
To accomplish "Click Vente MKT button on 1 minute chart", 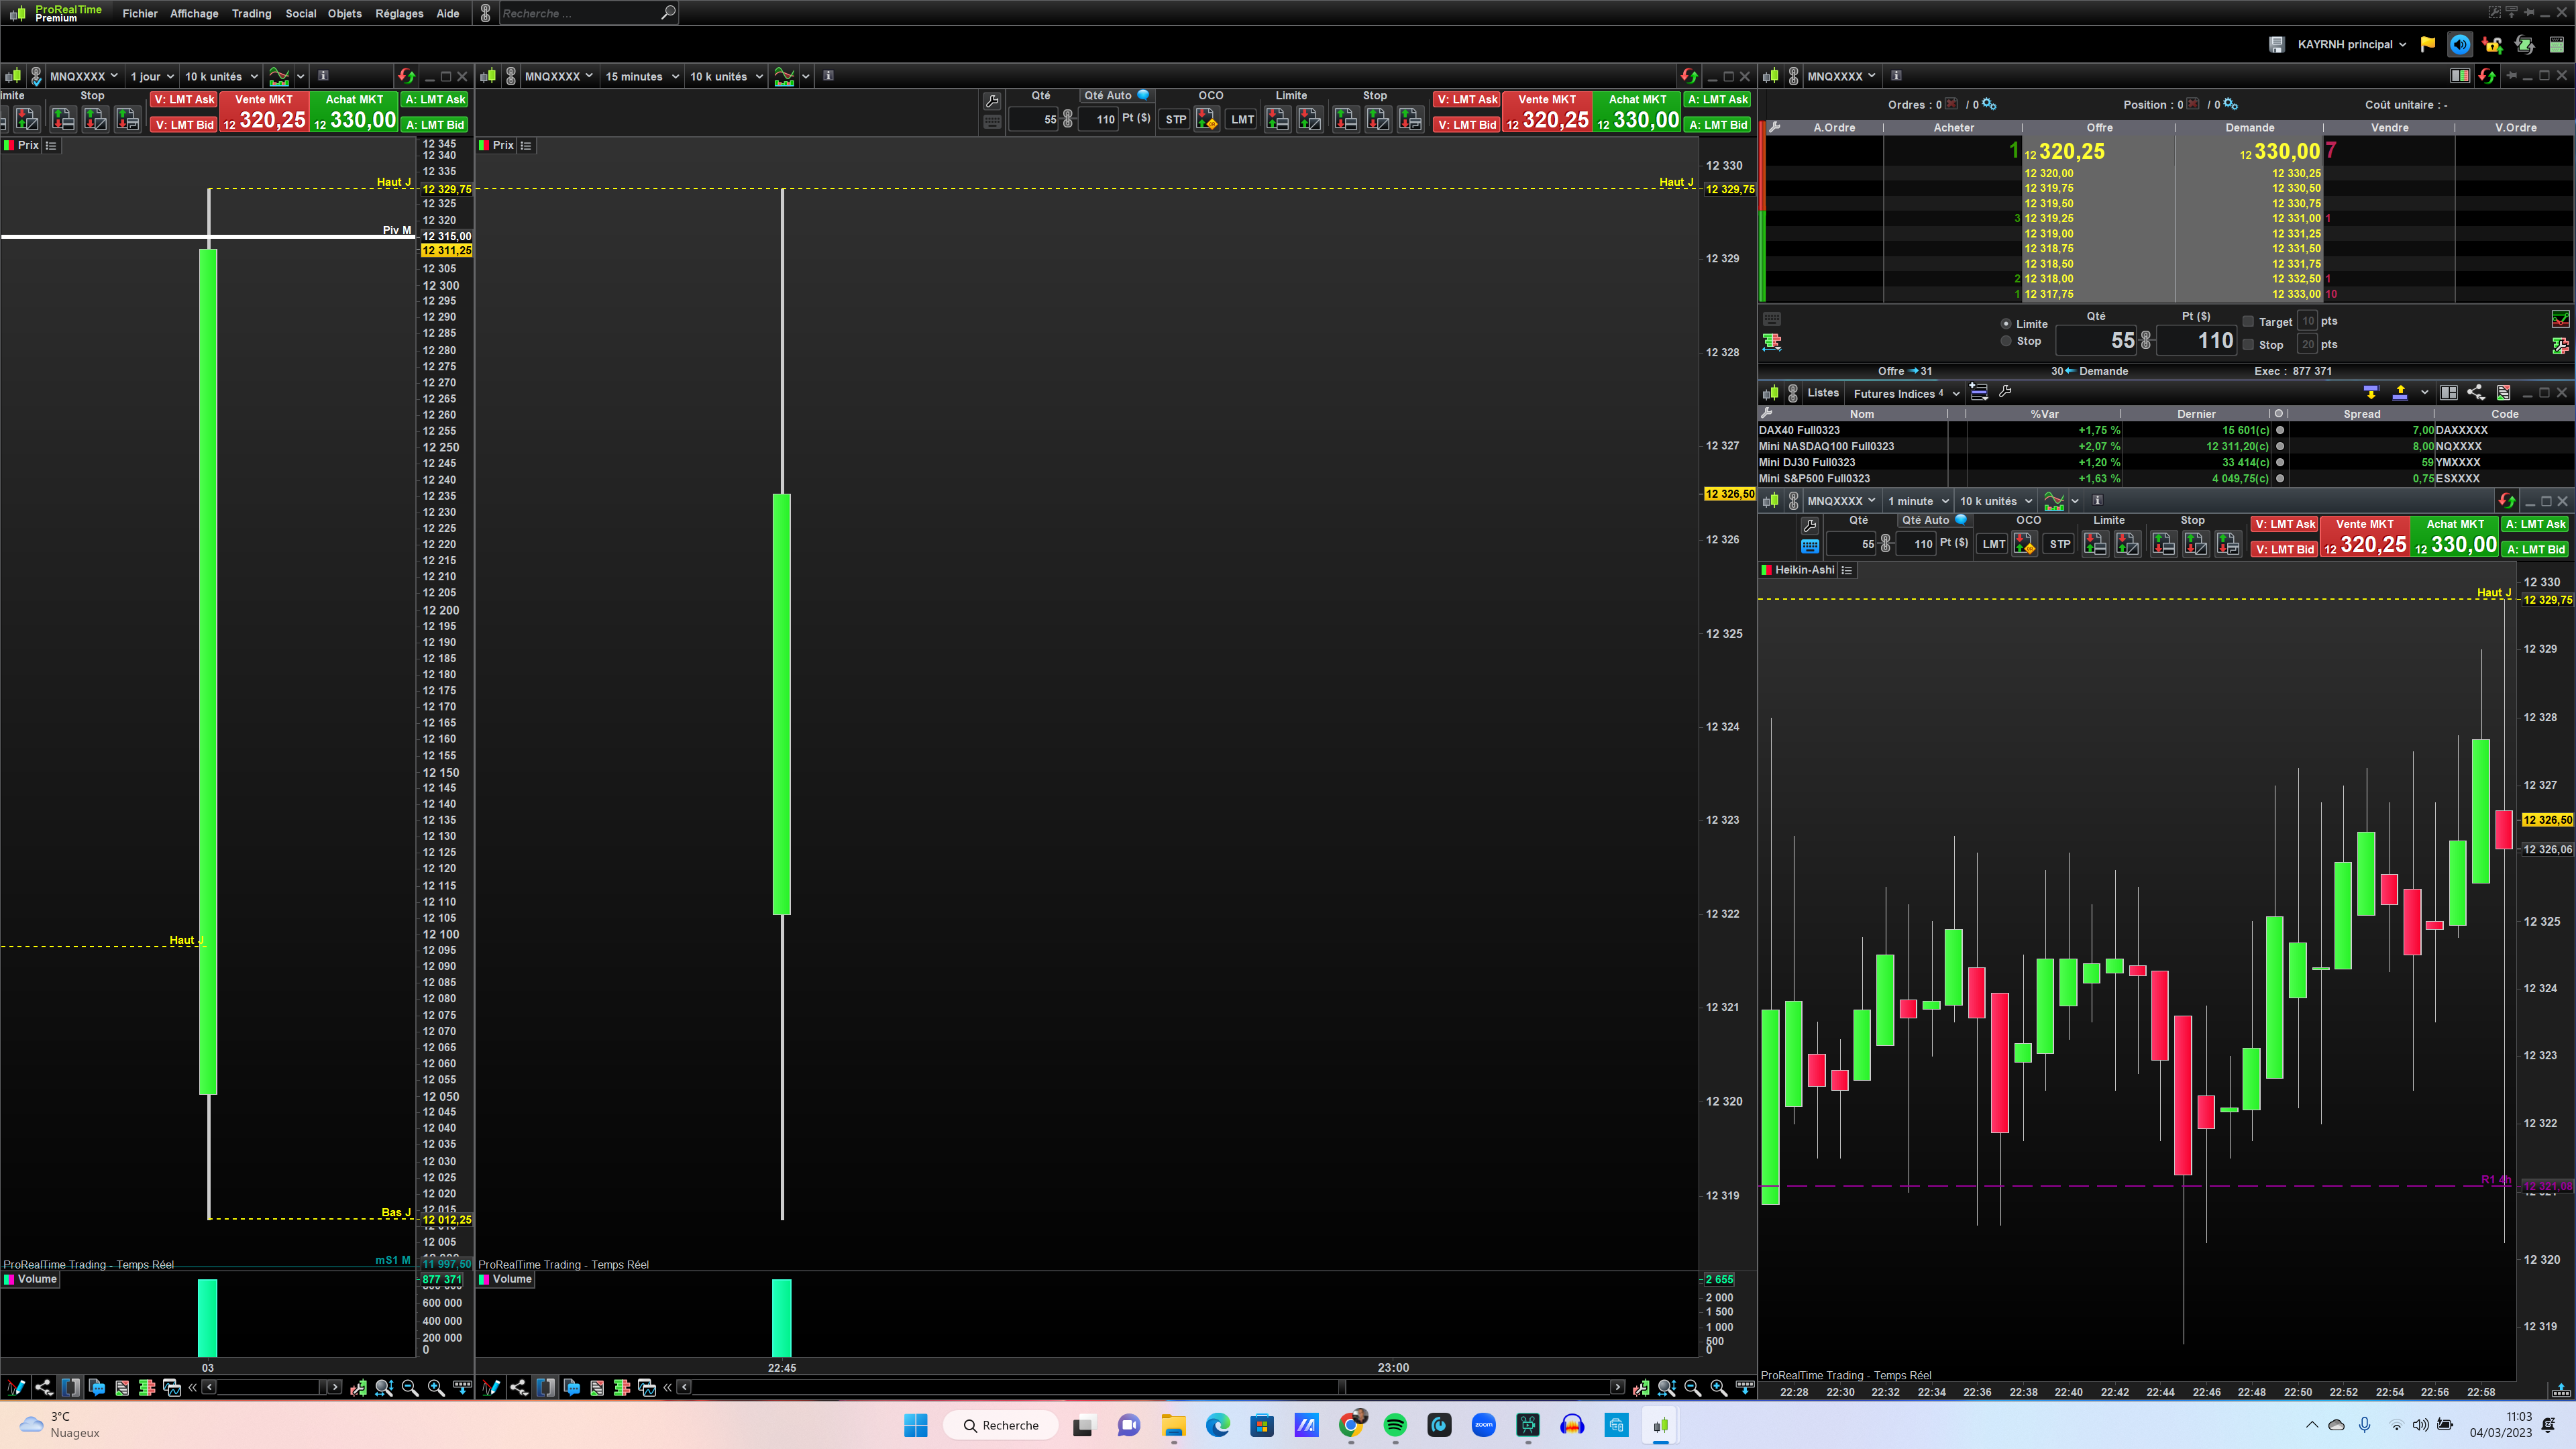I will coord(2364,537).
